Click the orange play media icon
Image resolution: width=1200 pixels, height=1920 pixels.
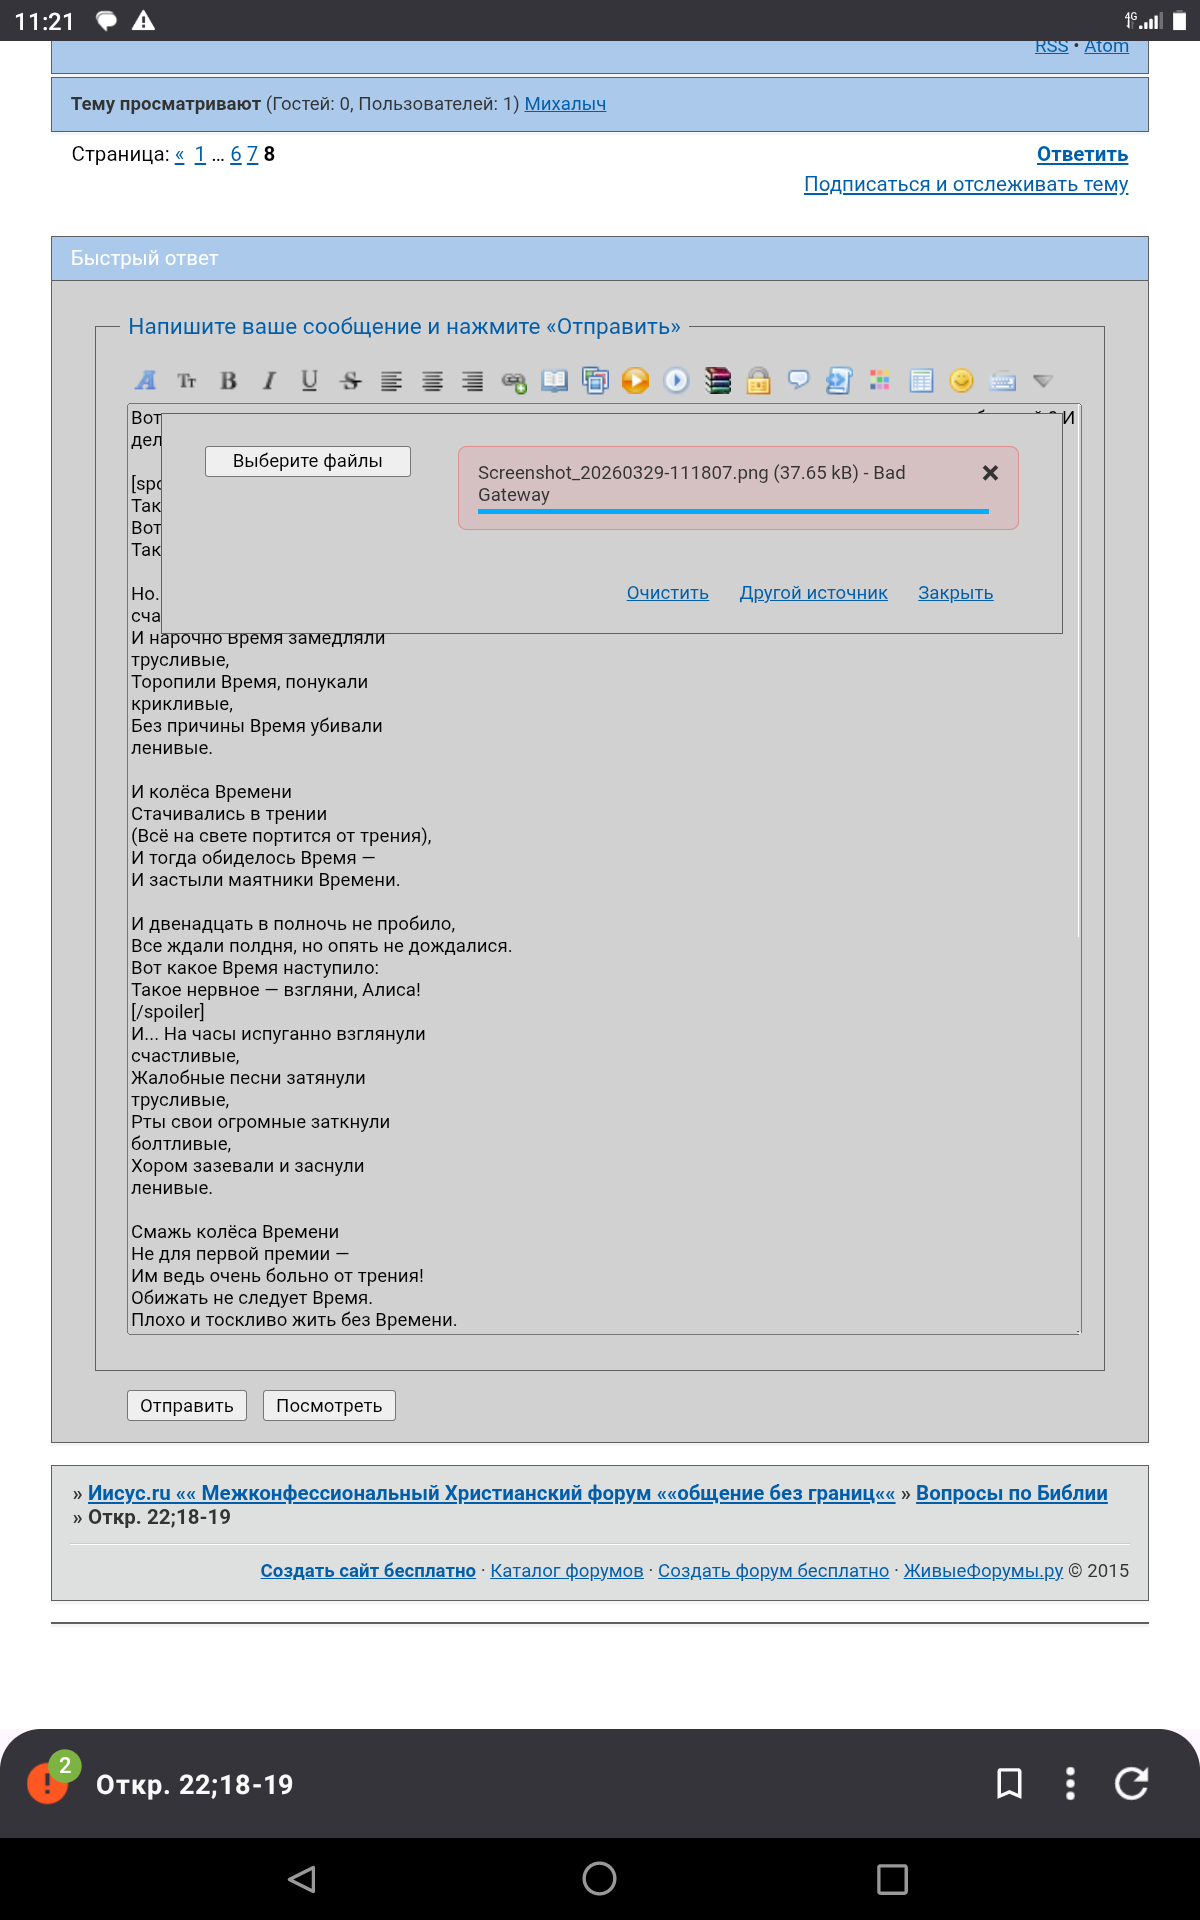(x=636, y=381)
